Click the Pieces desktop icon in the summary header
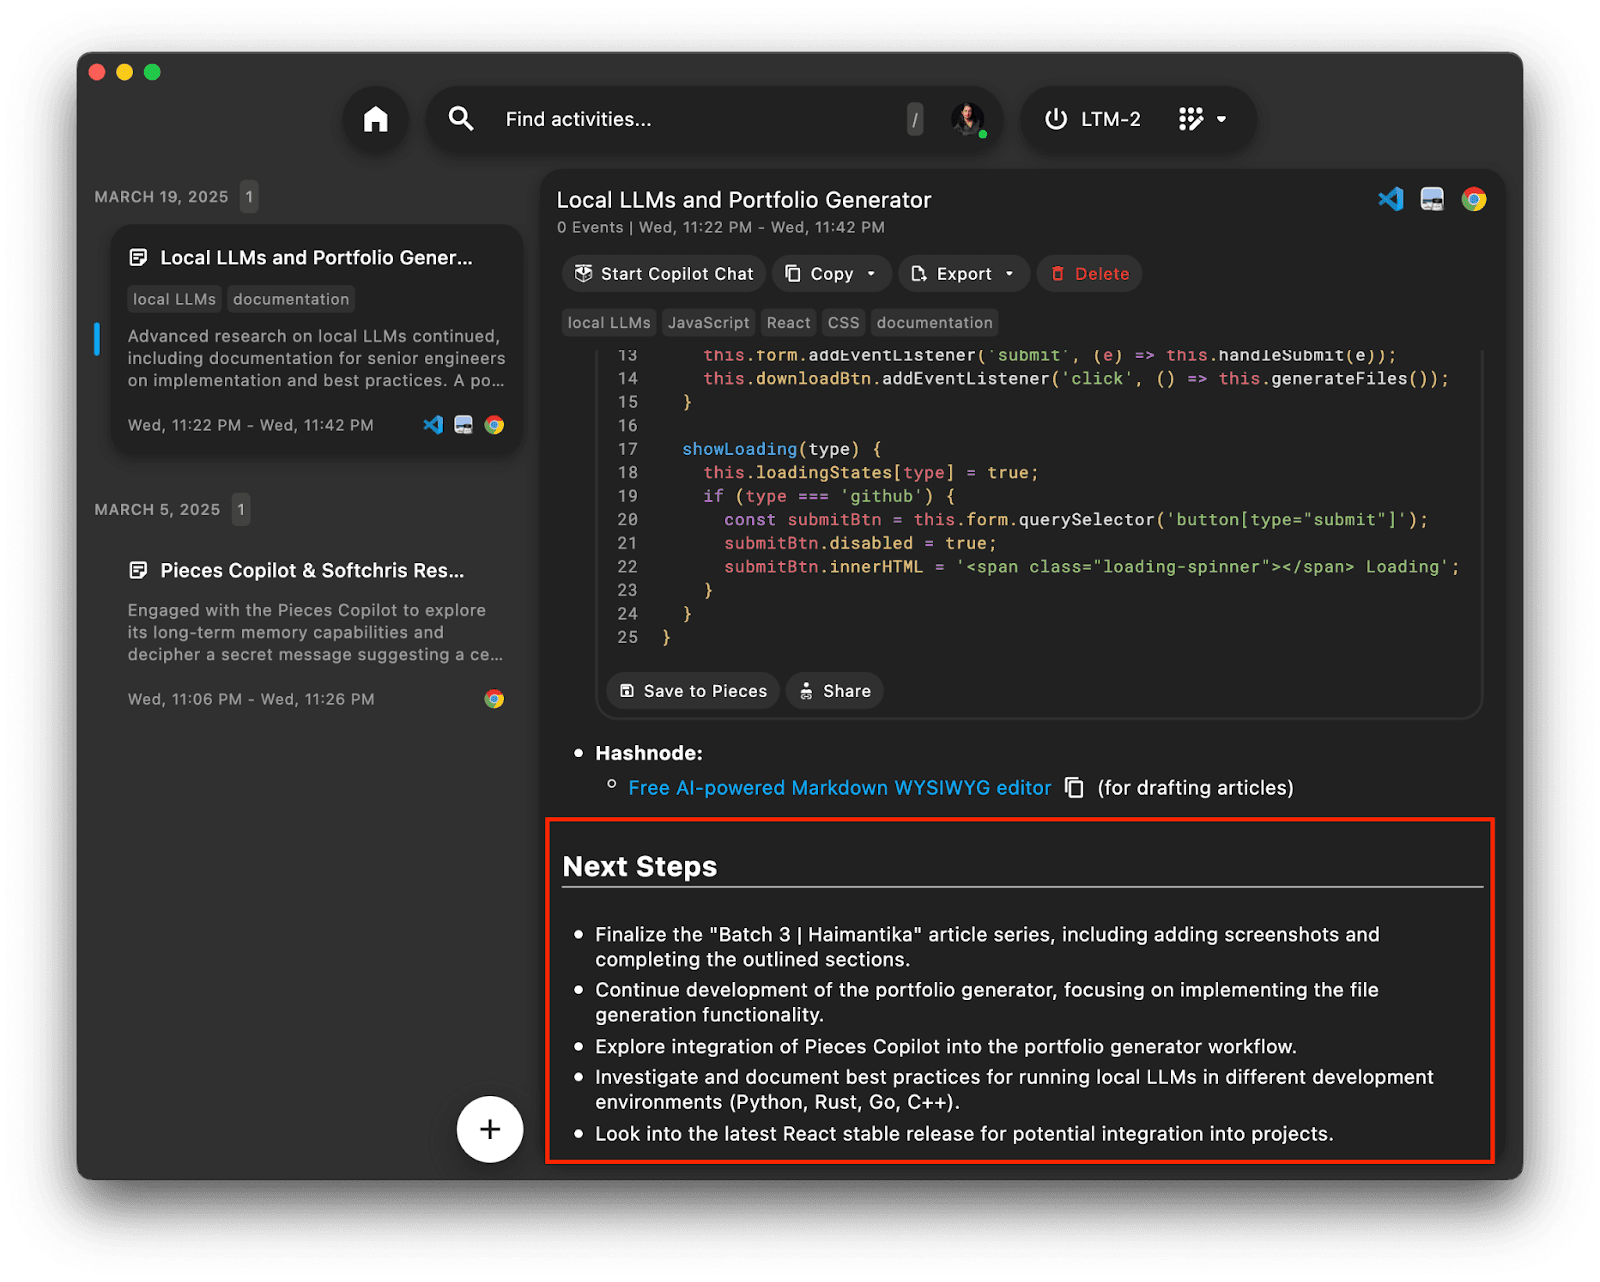The image size is (1600, 1282). (1432, 199)
